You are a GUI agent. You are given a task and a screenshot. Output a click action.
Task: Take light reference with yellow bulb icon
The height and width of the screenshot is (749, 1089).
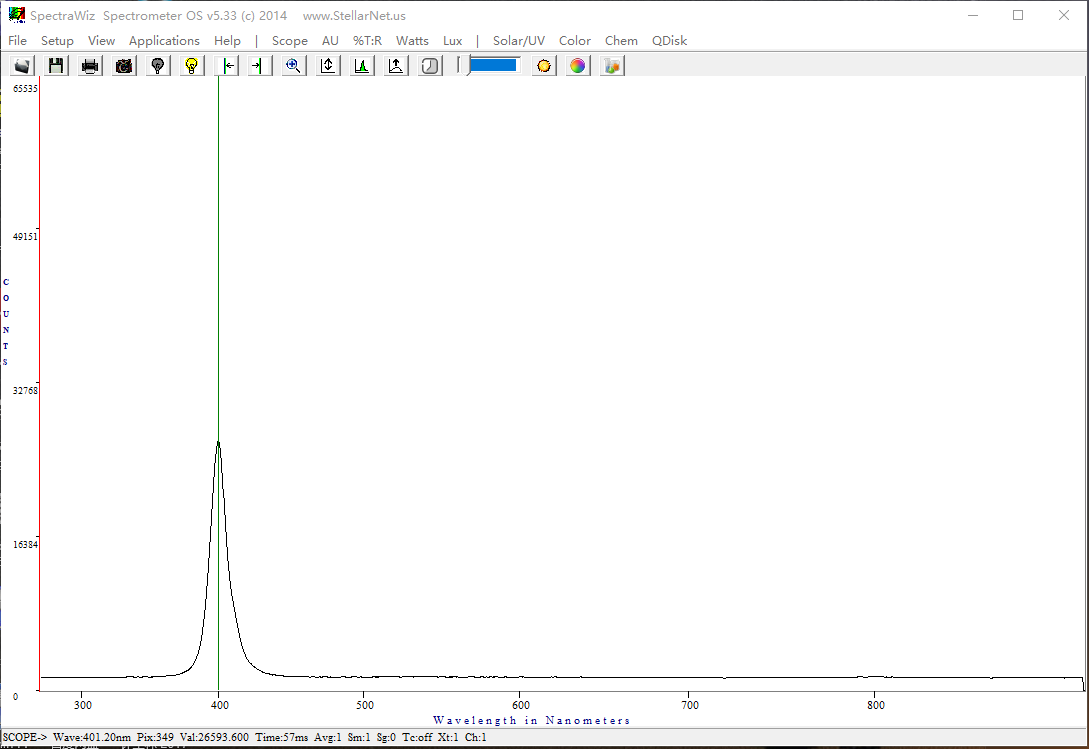(x=192, y=66)
